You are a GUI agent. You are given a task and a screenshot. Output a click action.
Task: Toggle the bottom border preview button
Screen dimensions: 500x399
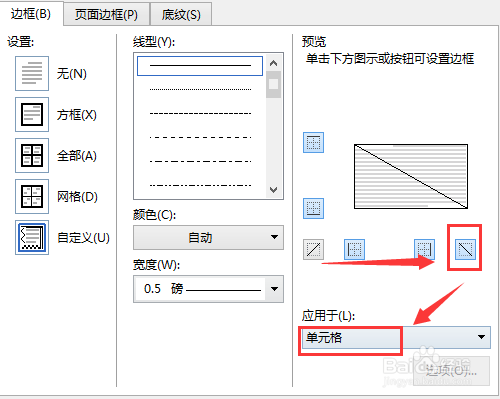coord(313,208)
